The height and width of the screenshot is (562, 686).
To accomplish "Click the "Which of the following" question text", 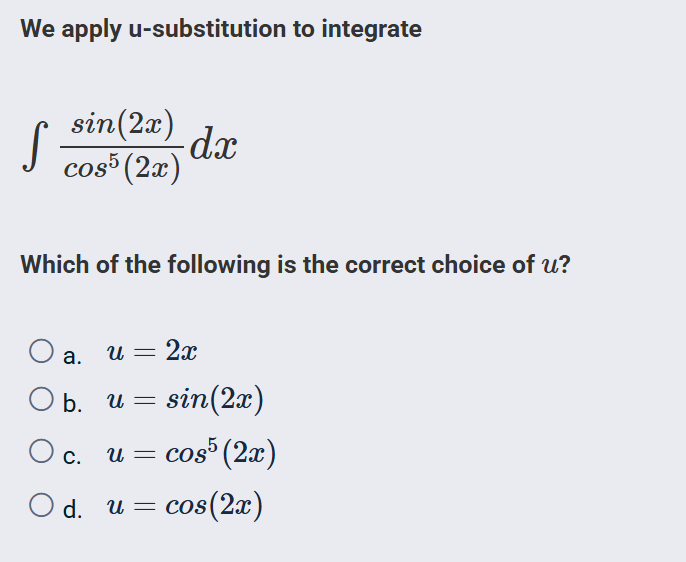I will tap(280, 265).
